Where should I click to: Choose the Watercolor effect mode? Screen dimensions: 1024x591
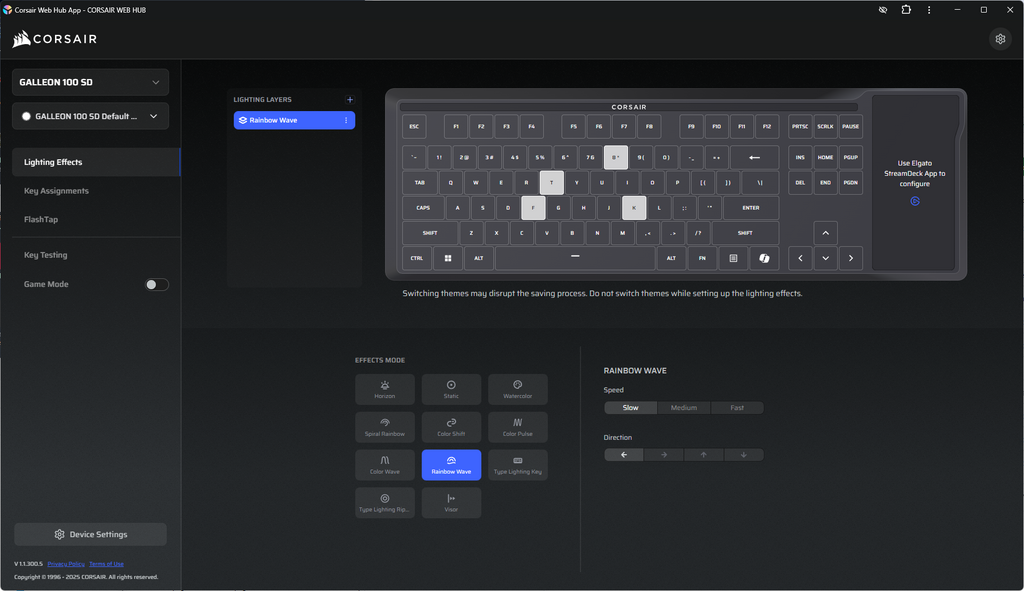click(517, 389)
